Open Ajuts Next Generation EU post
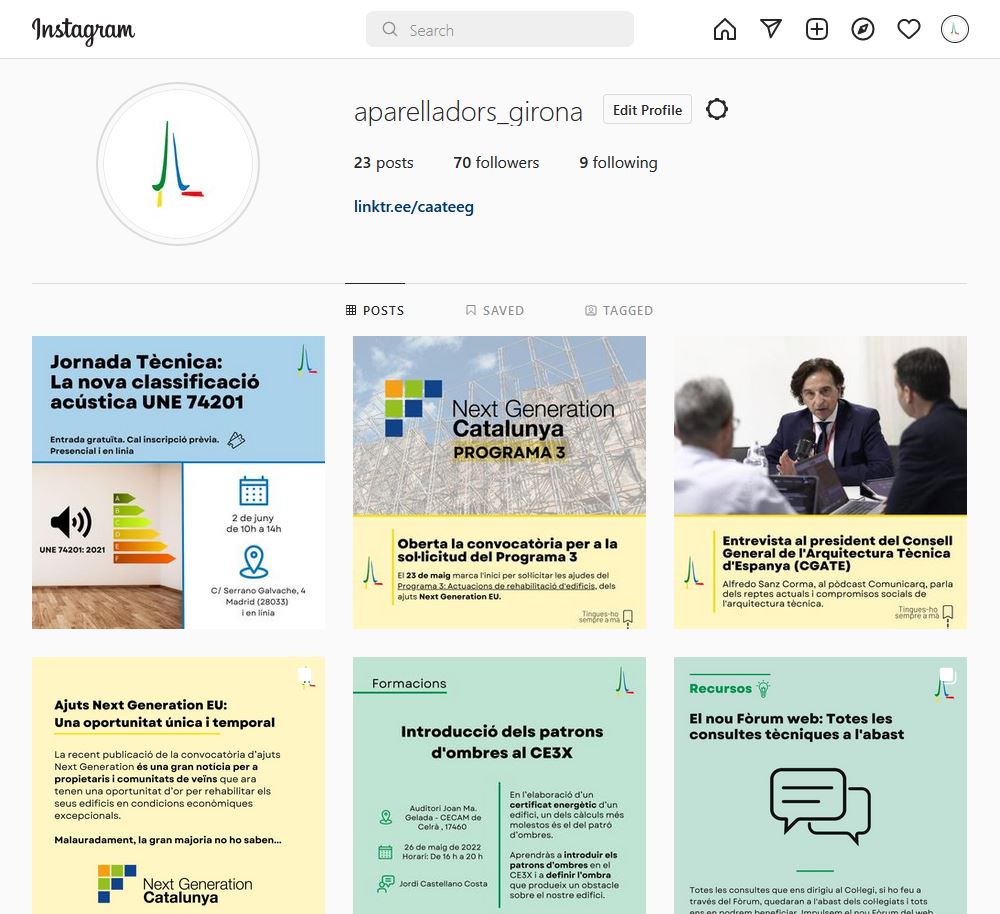Screen dimensions: 1000x914 [178, 785]
